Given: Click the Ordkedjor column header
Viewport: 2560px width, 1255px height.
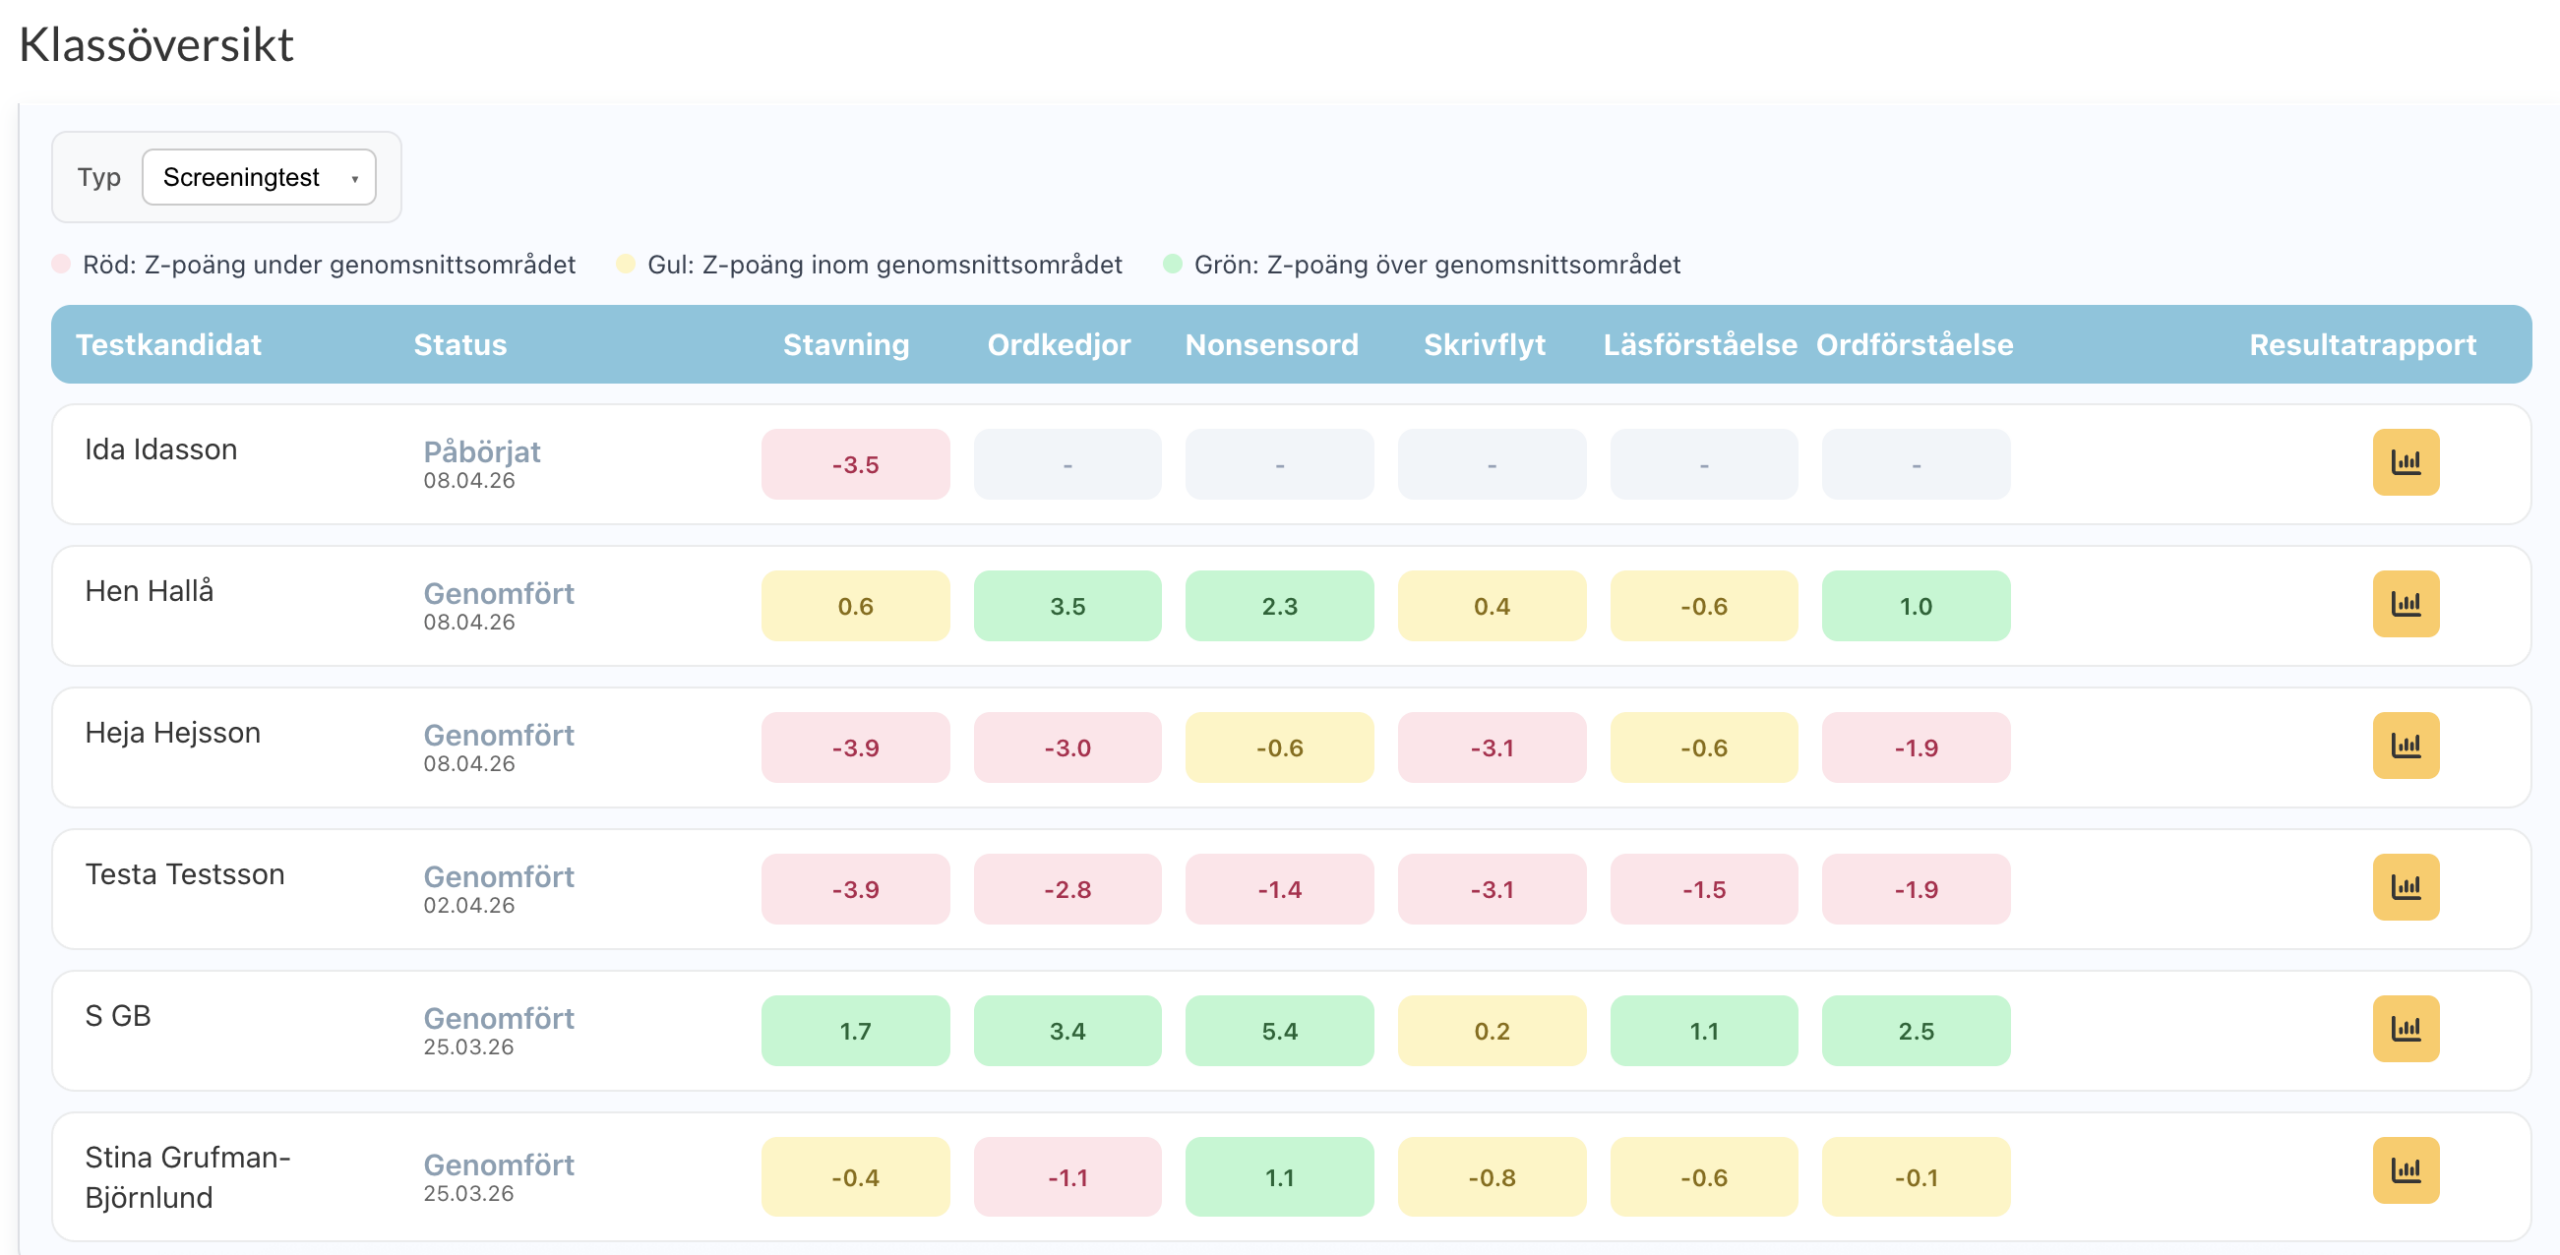Looking at the screenshot, I should [x=1058, y=345].
